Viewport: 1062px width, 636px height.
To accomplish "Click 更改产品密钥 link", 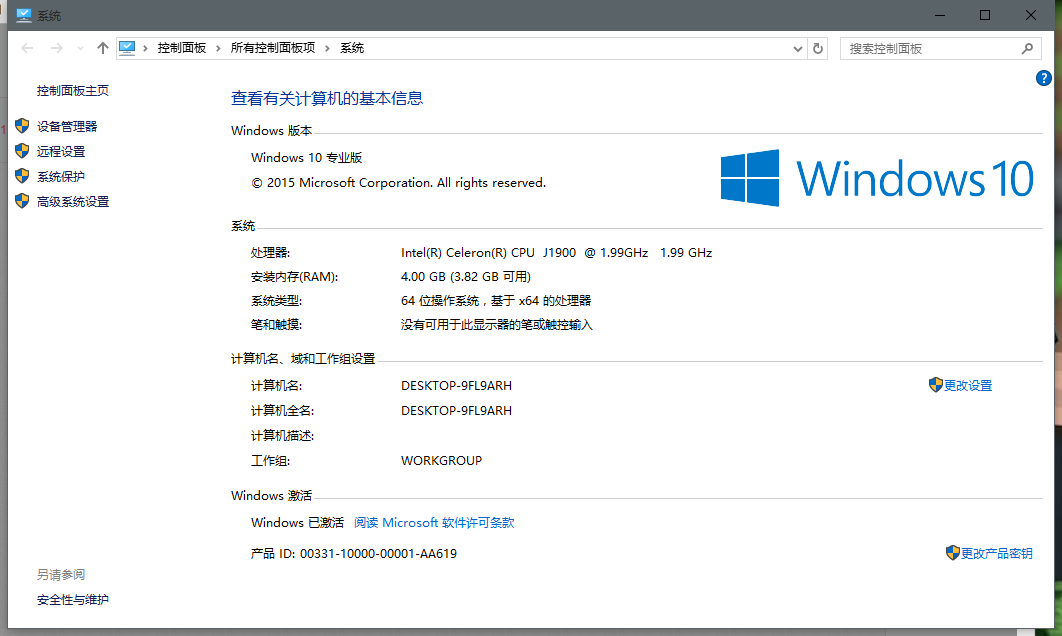I will [x=997, y=553].
